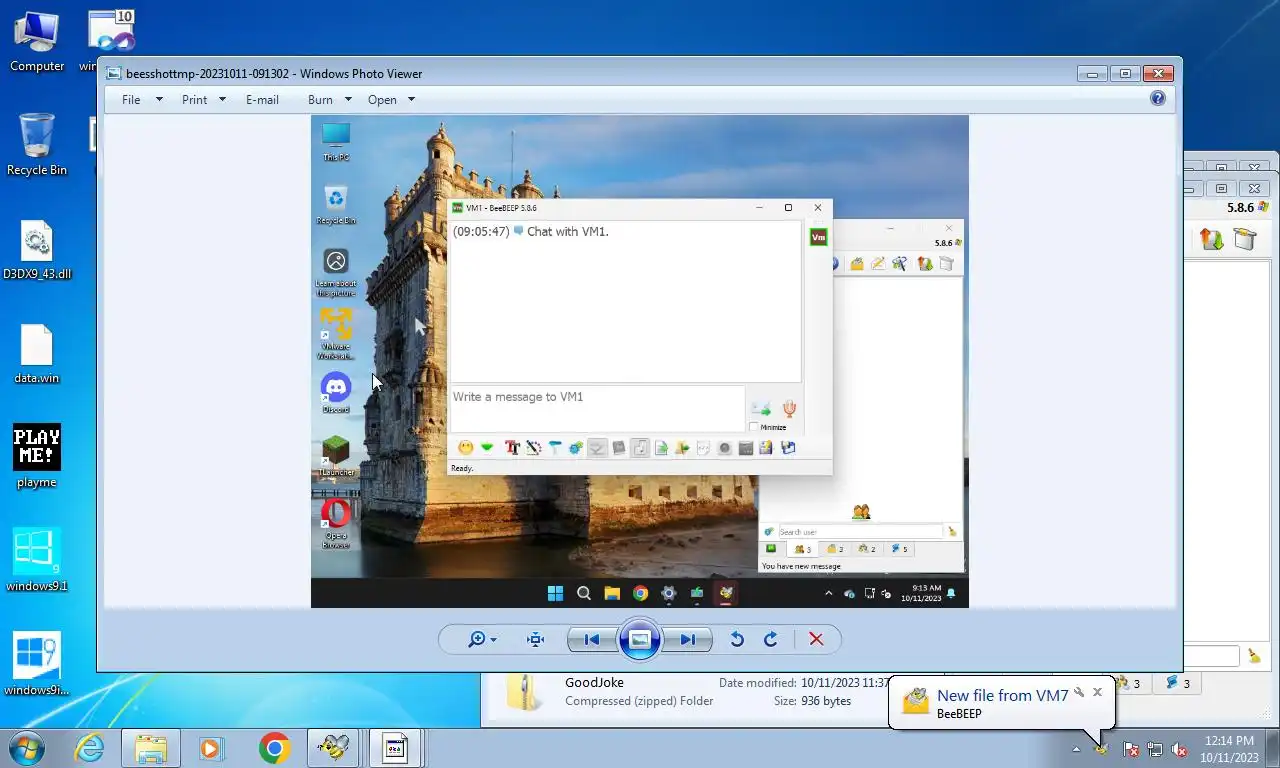Open the File menu in Photo Viewer
Viewport: 1280px width, 768px height.
[142, 99]
